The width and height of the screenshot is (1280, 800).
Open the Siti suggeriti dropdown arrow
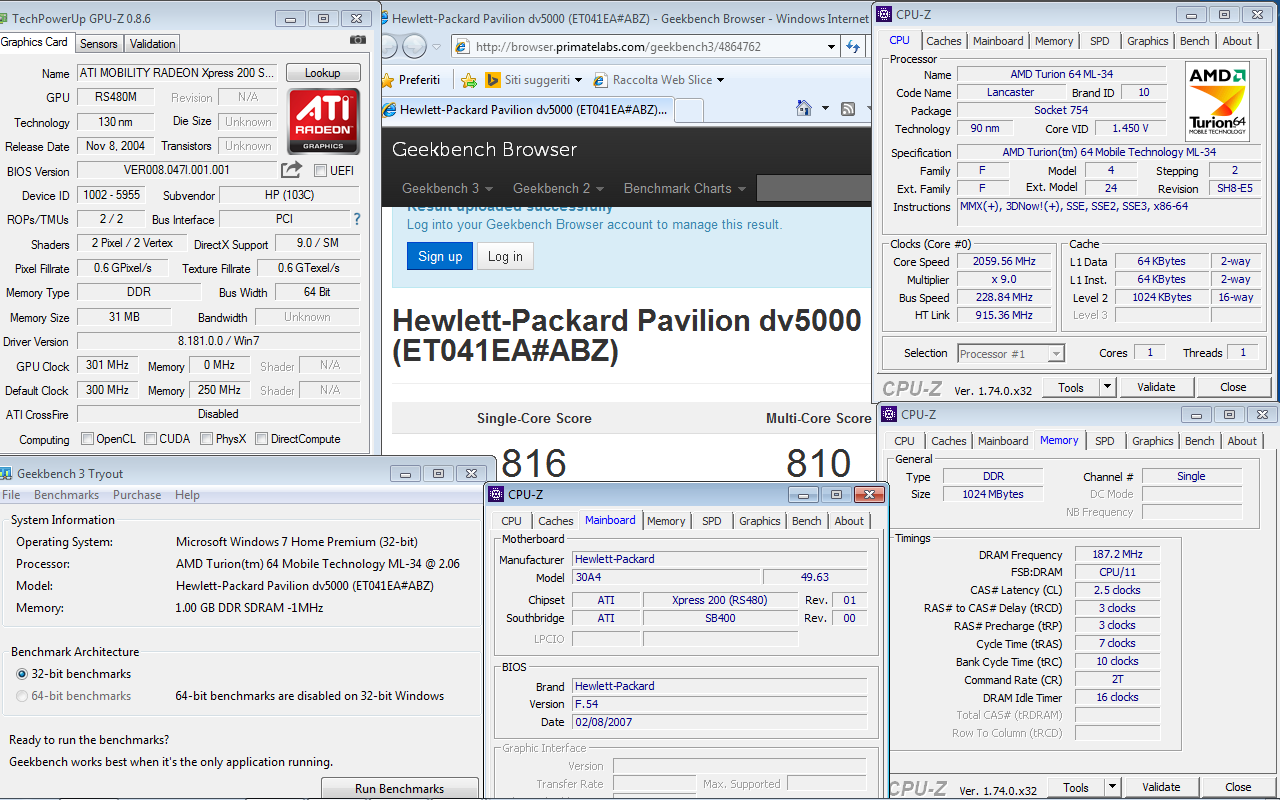(578, 80)
